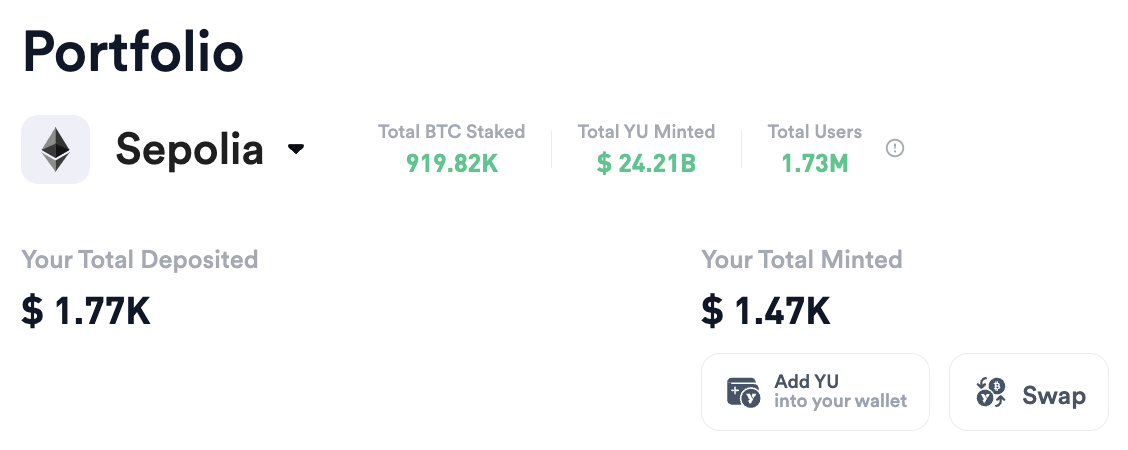Open the info icon beside Total Users

[x=894, y=148]
